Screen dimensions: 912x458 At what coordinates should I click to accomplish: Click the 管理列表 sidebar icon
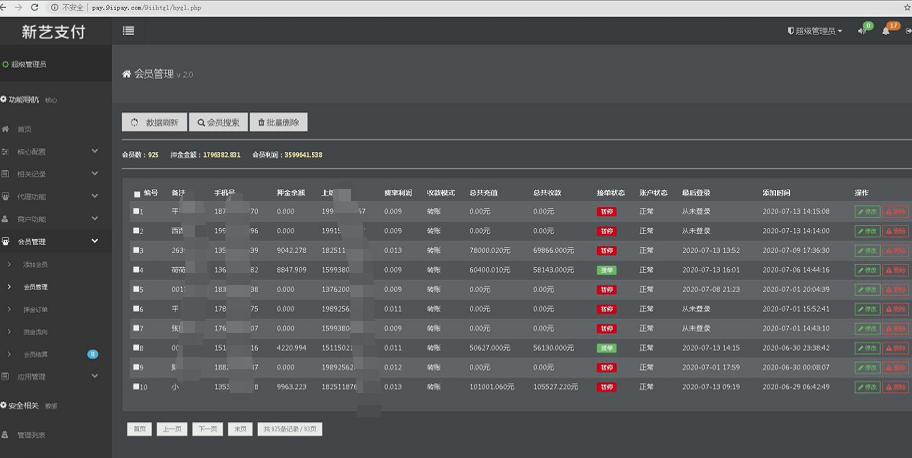point(6,435)
